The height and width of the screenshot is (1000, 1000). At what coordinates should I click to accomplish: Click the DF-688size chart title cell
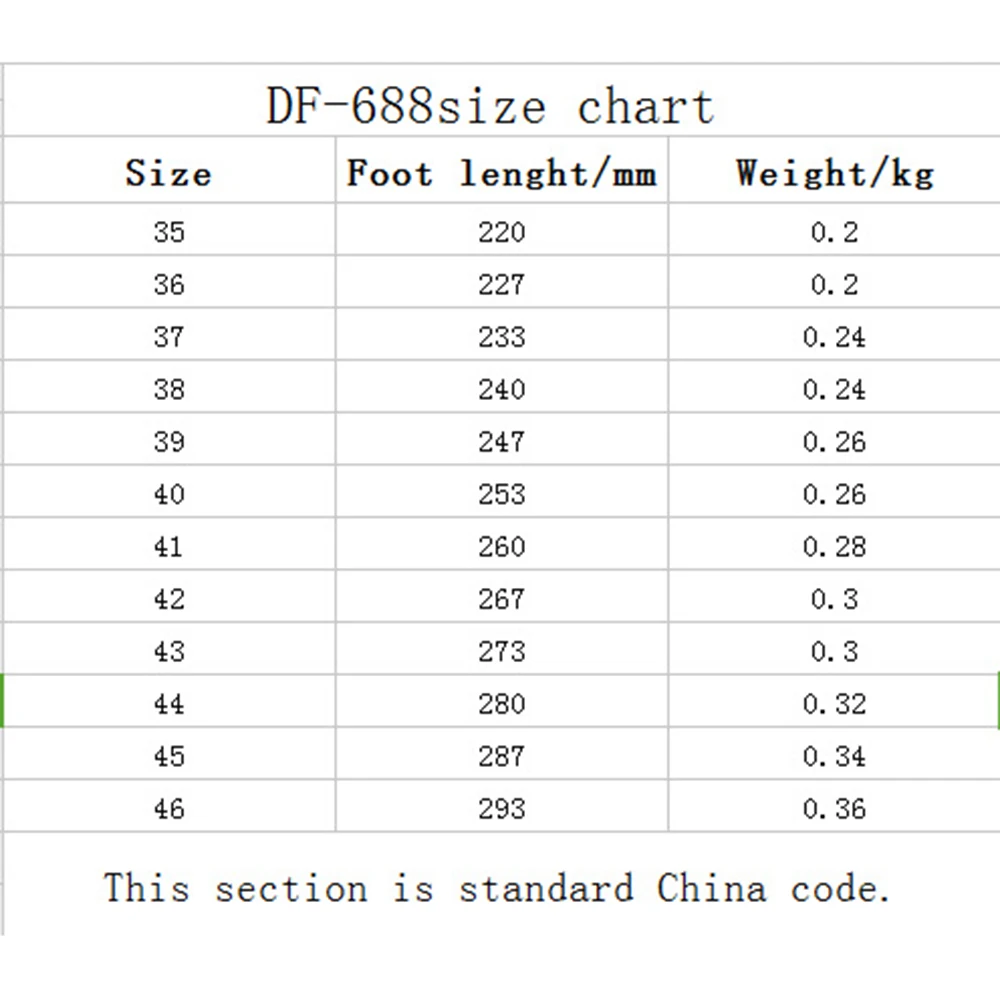(490, 106)
